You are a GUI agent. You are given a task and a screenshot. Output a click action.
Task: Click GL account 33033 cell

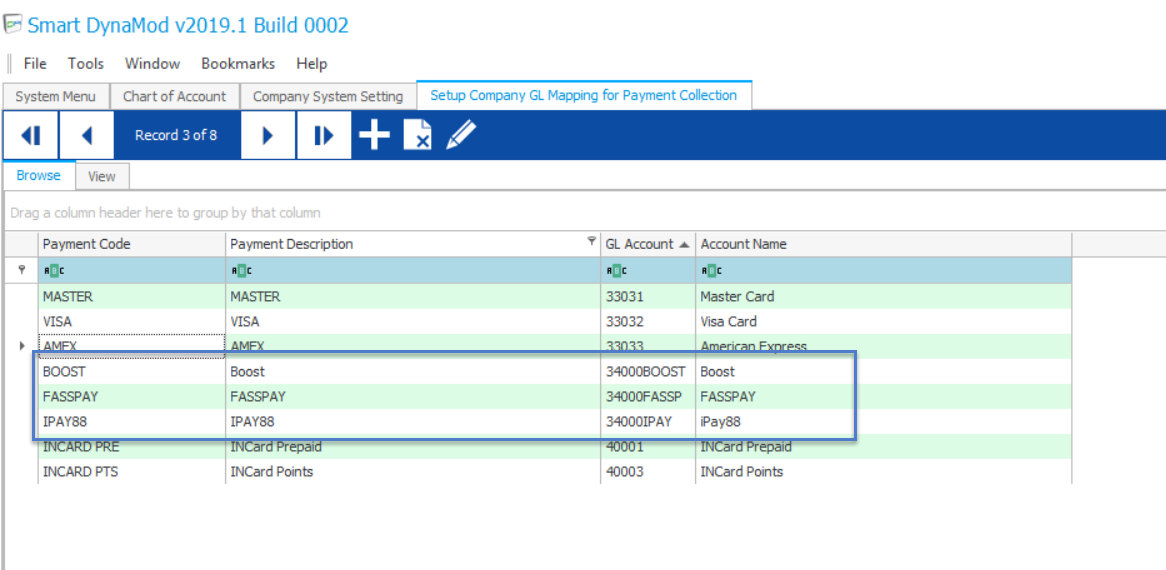click(x=648, y=346)
